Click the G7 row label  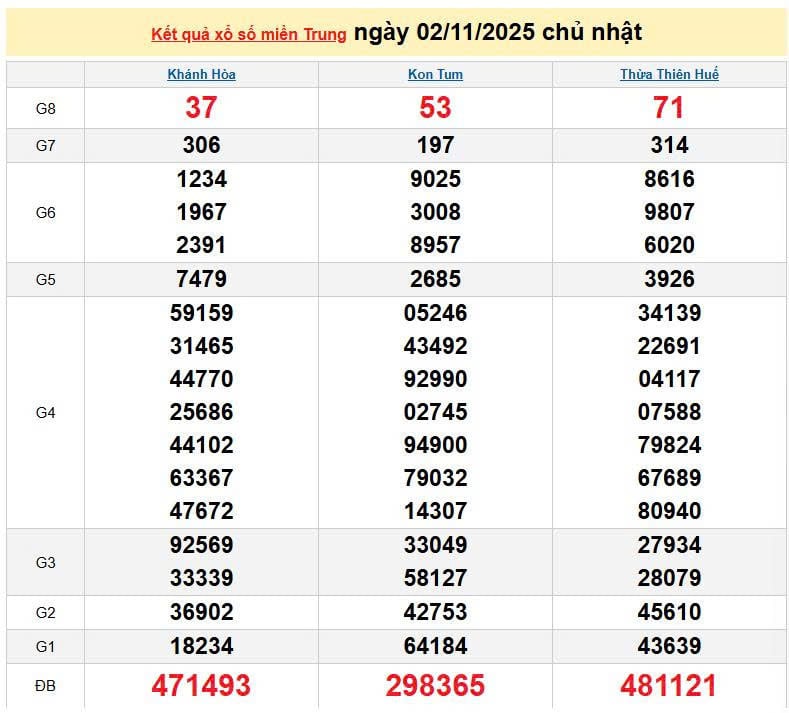[45, 146]
